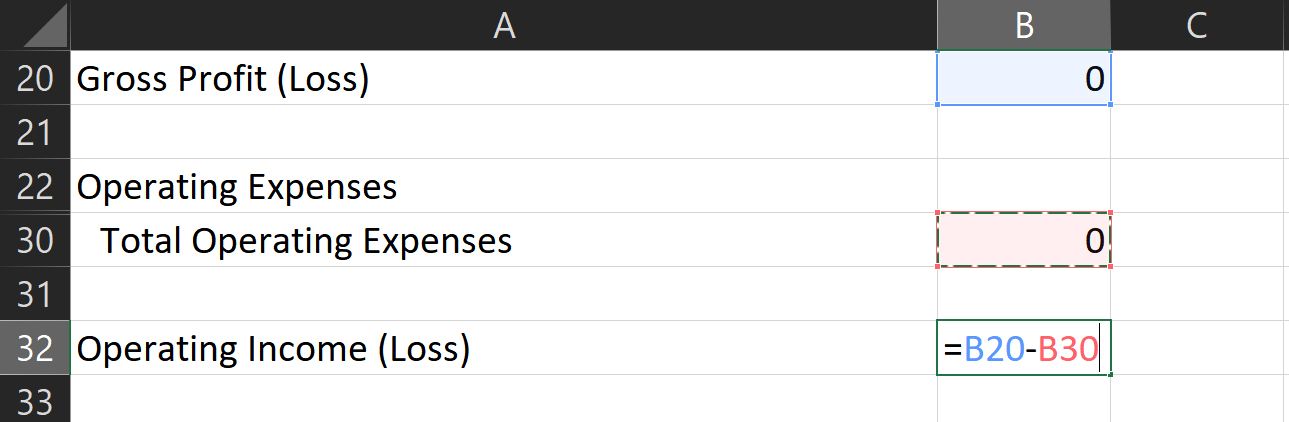Select row 31 header
The width and height of the screenshot is (1289, 422).
coord(35,294)
